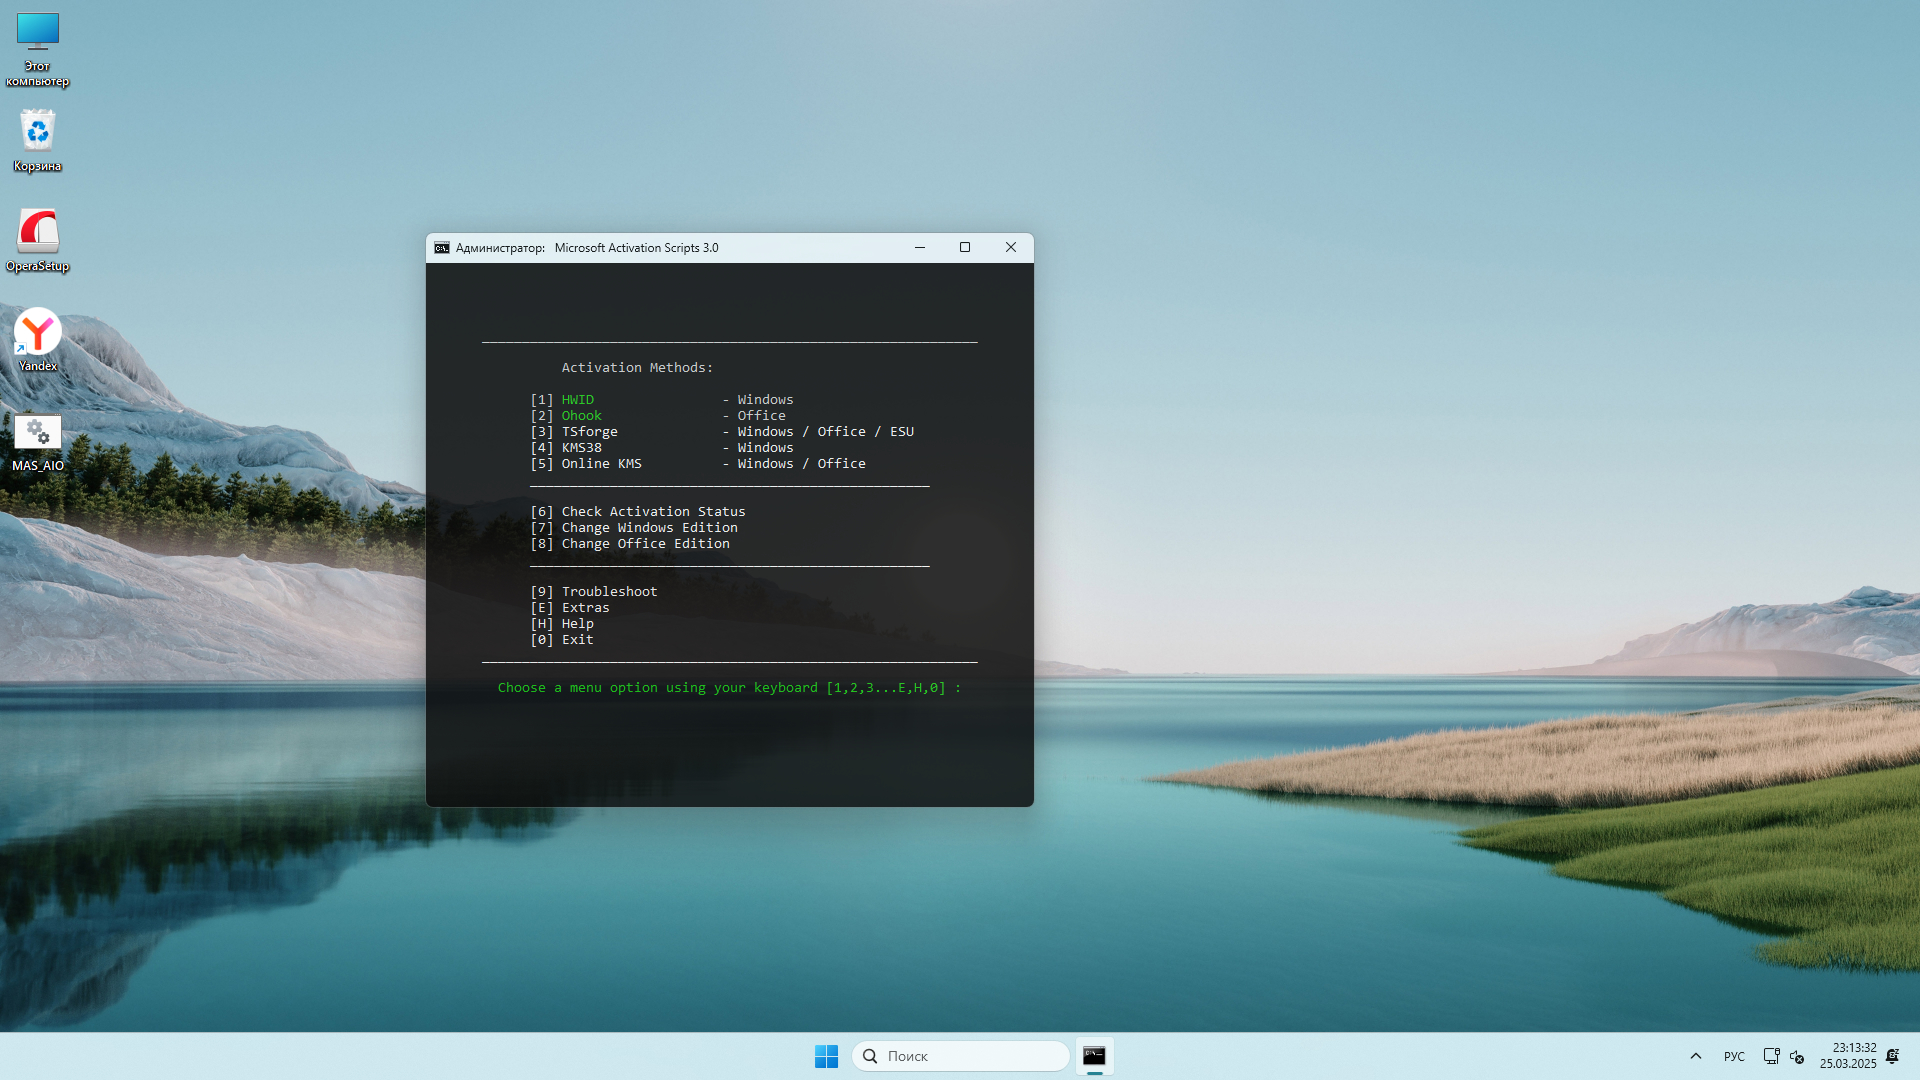Click the command prompt taskbar icon
The height and width of the screenshot is (1080, 1920).
[1094, 1056]
